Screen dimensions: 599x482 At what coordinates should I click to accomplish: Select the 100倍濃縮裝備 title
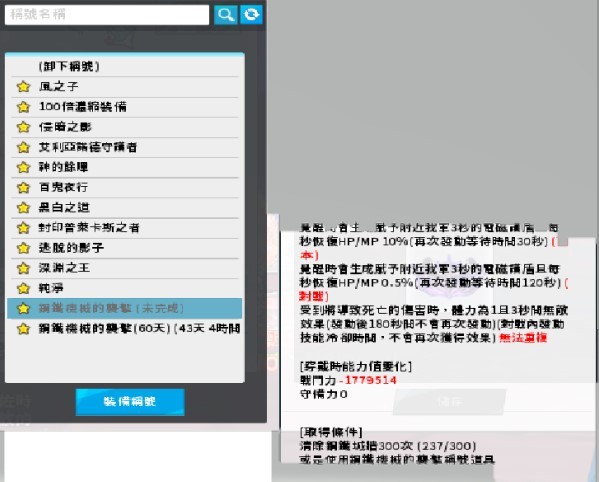point(125,107)
